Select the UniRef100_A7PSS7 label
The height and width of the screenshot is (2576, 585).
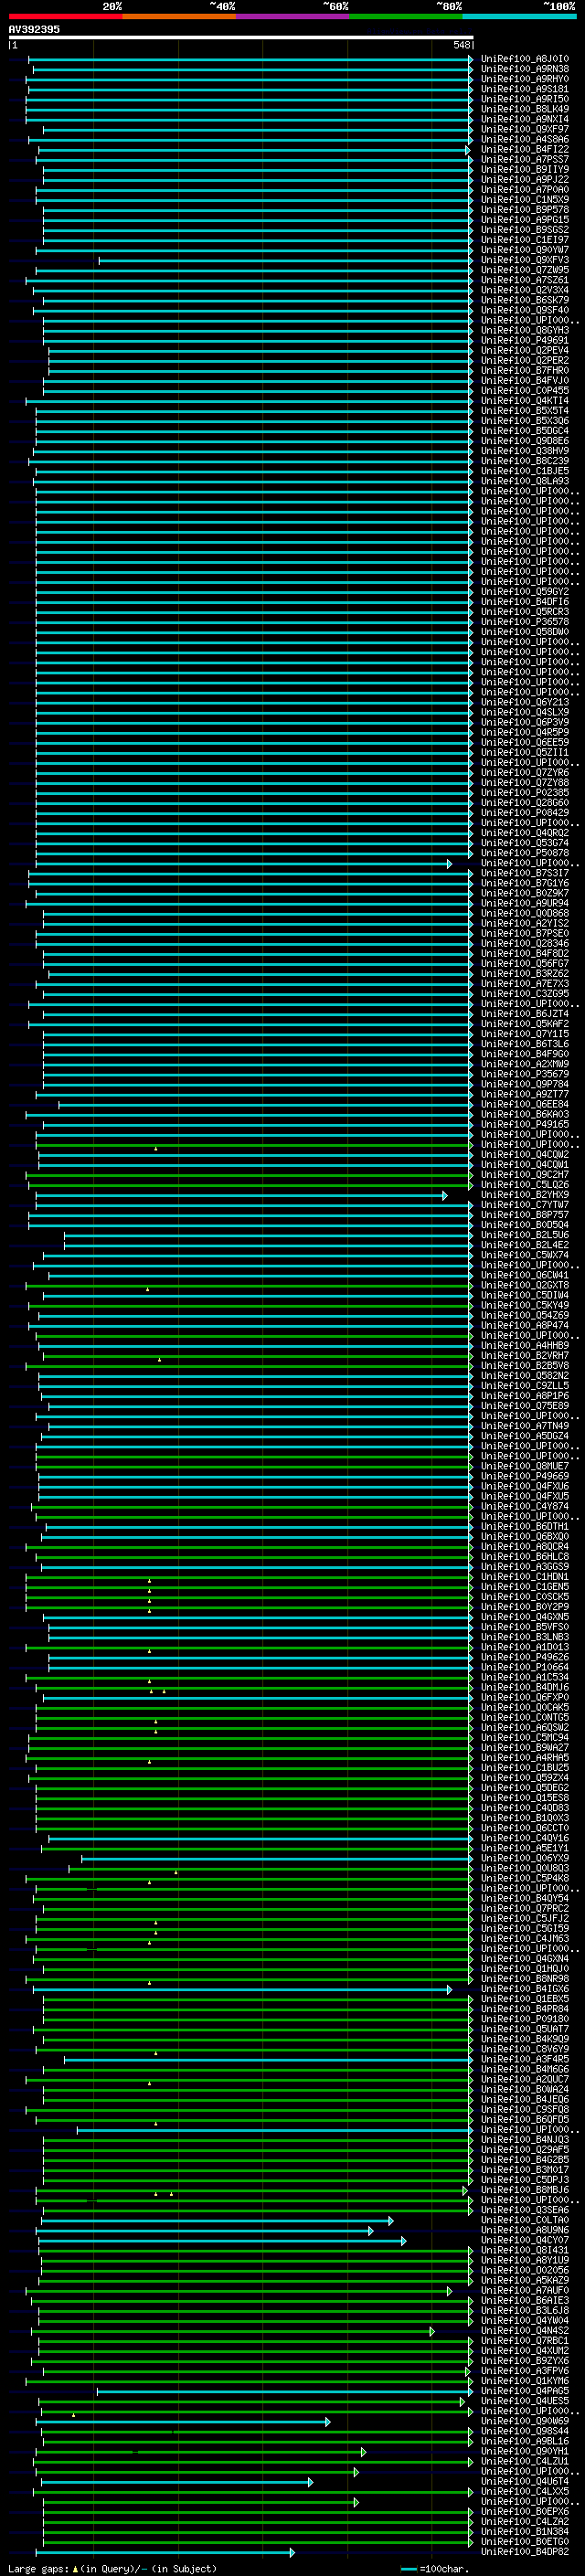pos(525,159)
